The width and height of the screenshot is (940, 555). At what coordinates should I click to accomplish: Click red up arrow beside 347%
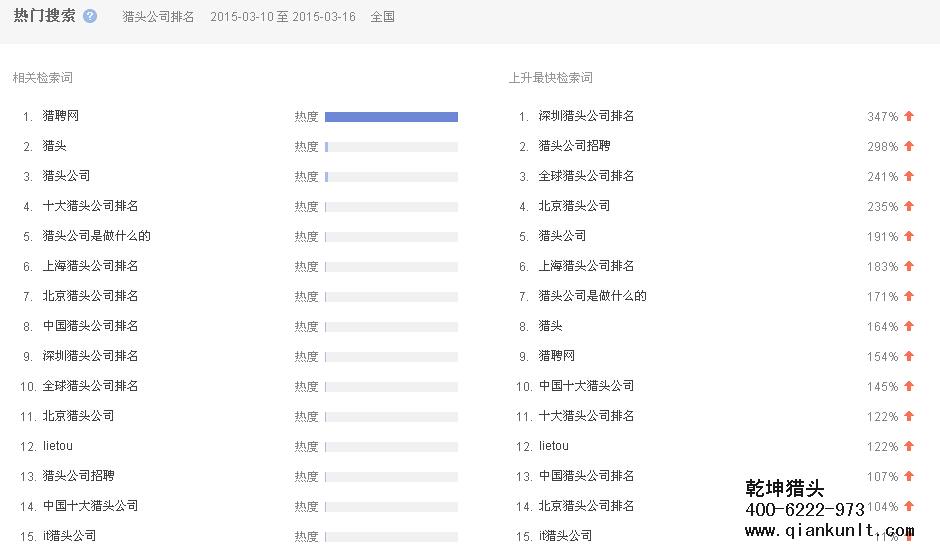click(x=909, y=116)
